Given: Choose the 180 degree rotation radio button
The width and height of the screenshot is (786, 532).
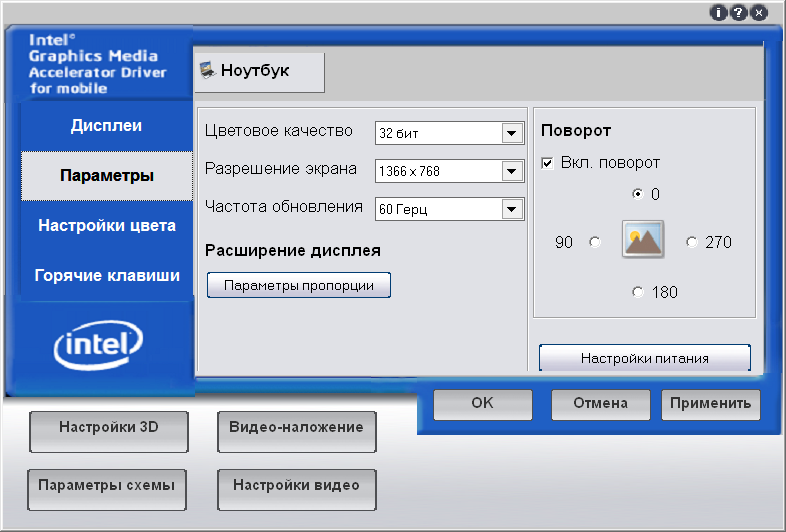Looking at the screenshot, I should click(638, 292).
